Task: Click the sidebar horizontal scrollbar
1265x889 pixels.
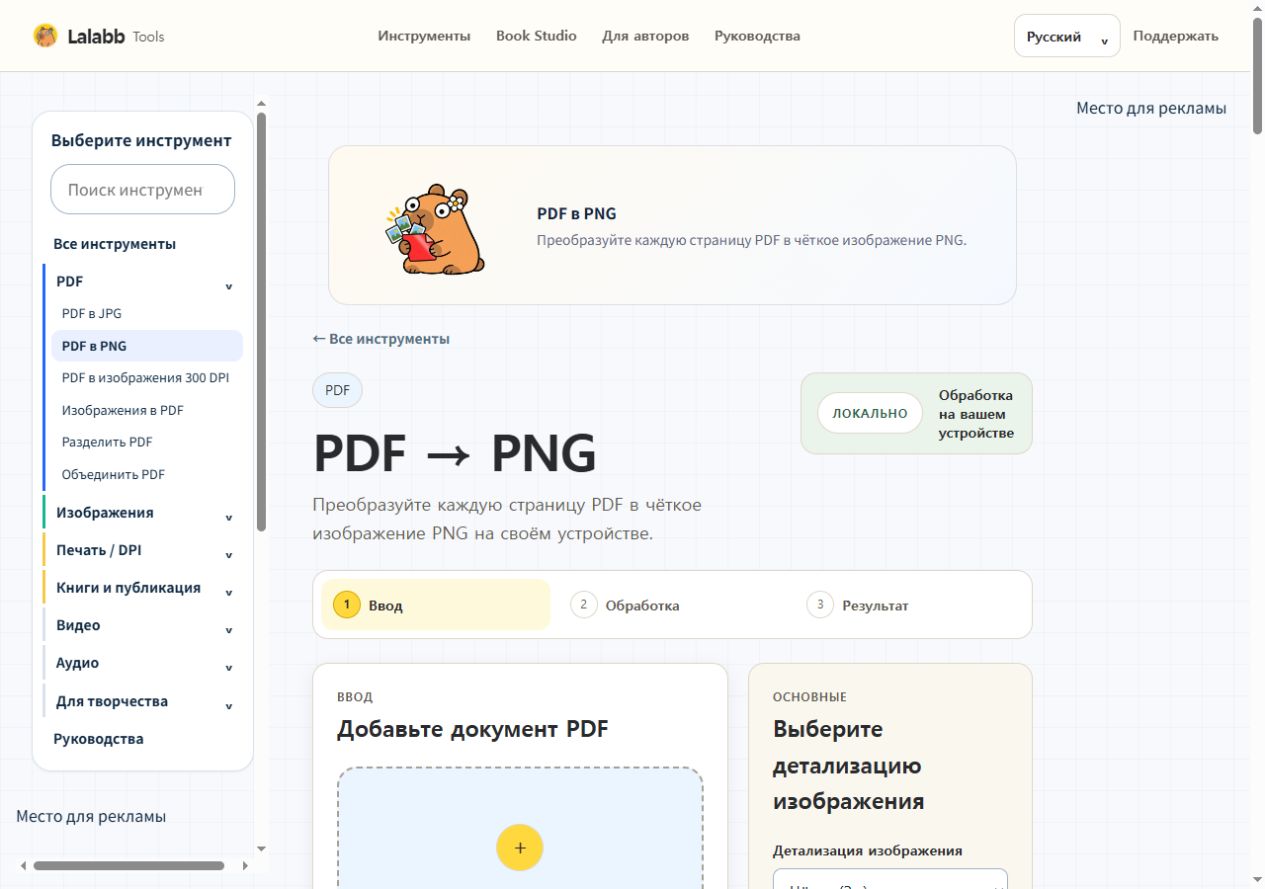Action: click(128, 866)
